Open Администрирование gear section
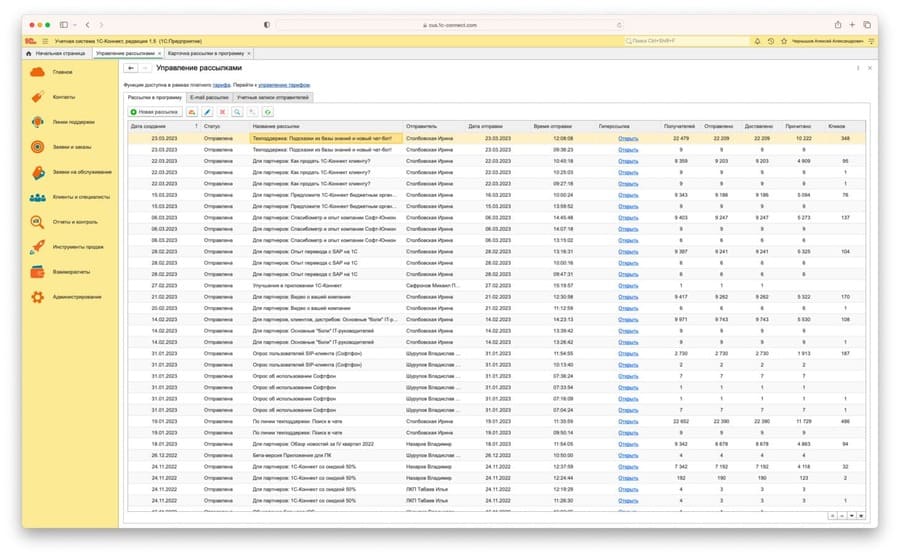The image size is (900, 557). click(65, 297)
